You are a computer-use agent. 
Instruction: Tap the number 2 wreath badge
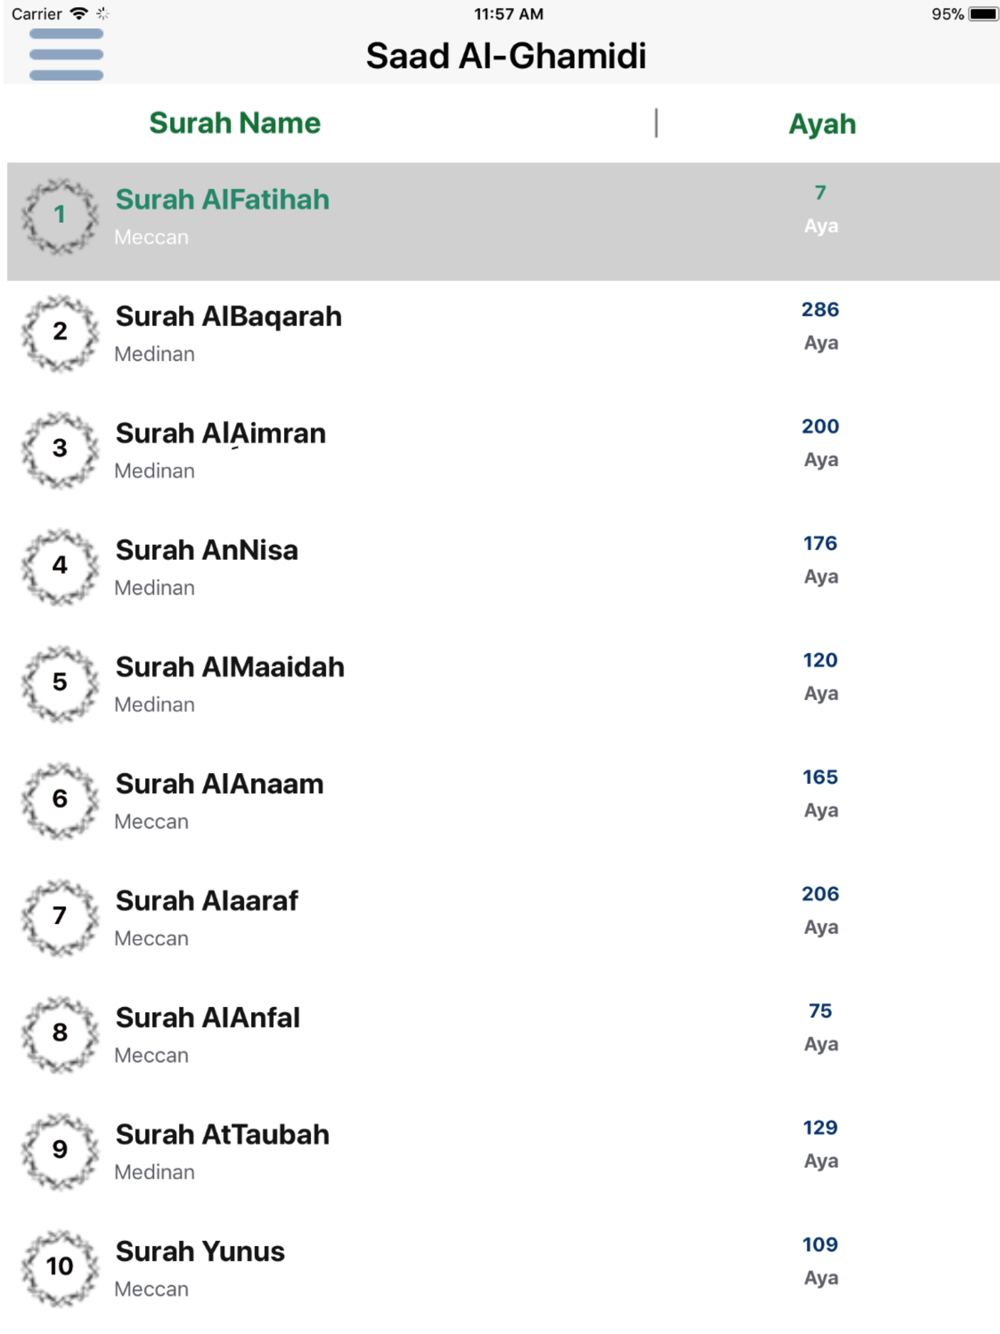click(x=60, y=332)
